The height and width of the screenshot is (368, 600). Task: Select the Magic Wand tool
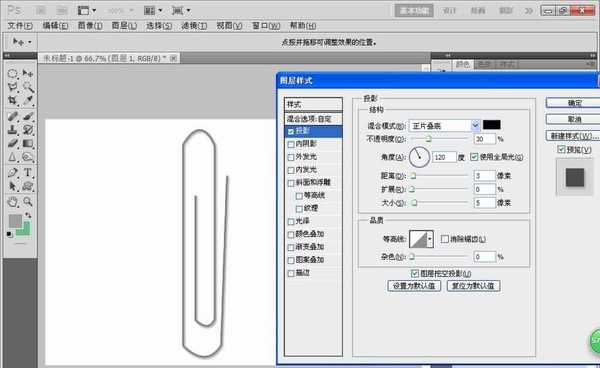pyautogui.click(x=28, y=87)
